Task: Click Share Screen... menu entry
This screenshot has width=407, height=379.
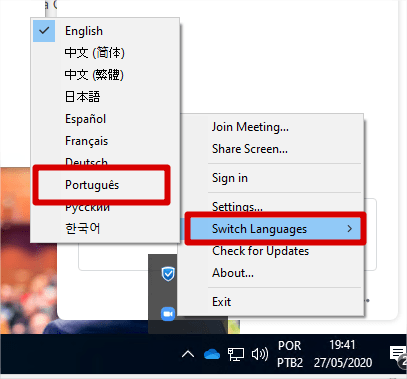Action: 270,149
